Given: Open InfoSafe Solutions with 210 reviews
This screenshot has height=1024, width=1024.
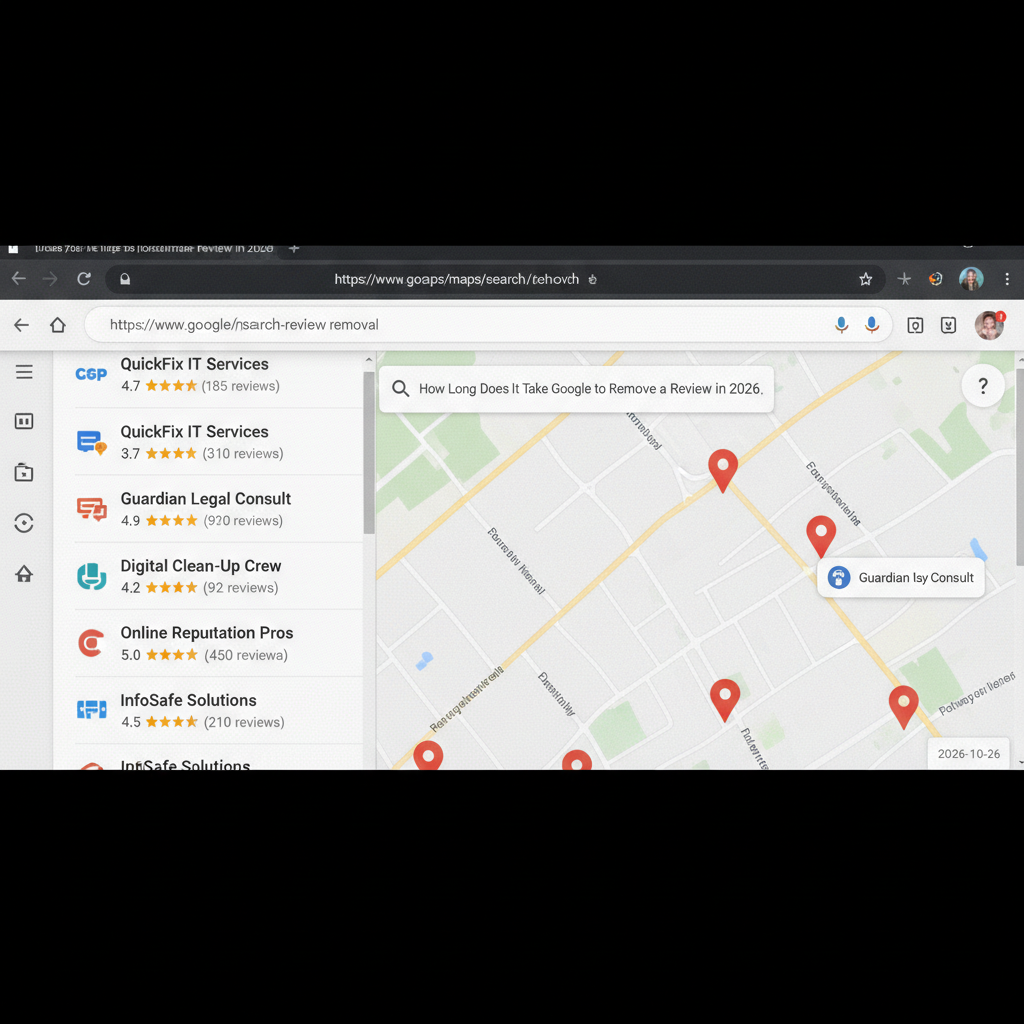Looking at the screenshot, I should click(219, 711).
